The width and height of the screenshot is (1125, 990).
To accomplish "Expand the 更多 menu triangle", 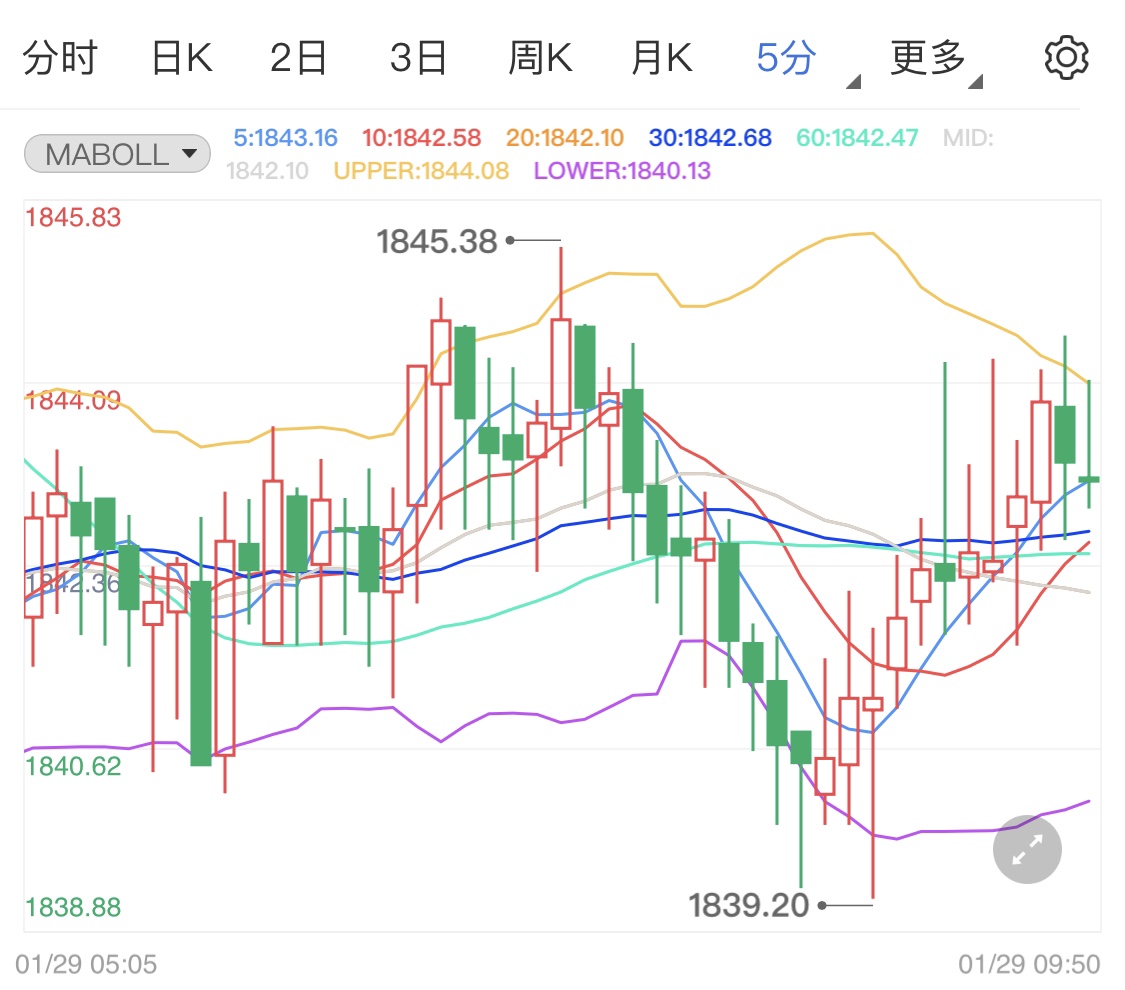I will [x=974, y=82].
